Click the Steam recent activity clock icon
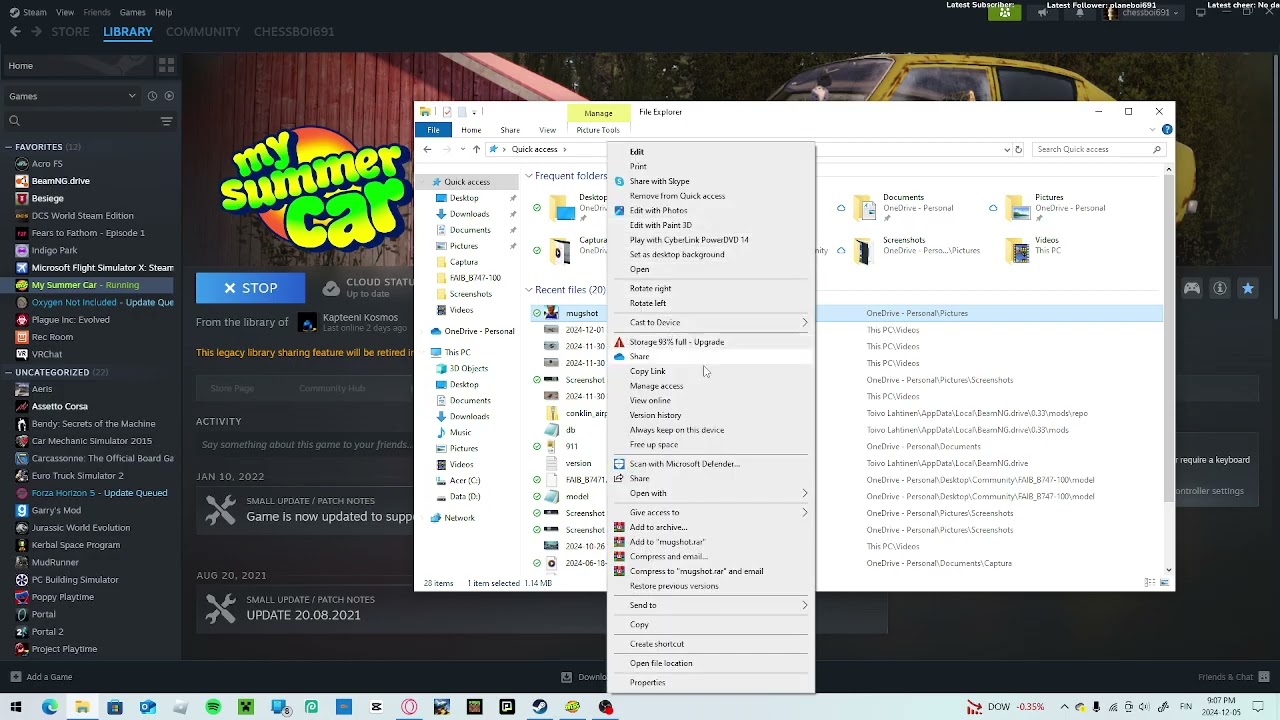The image size is (1280, 720). pos(152,96)
